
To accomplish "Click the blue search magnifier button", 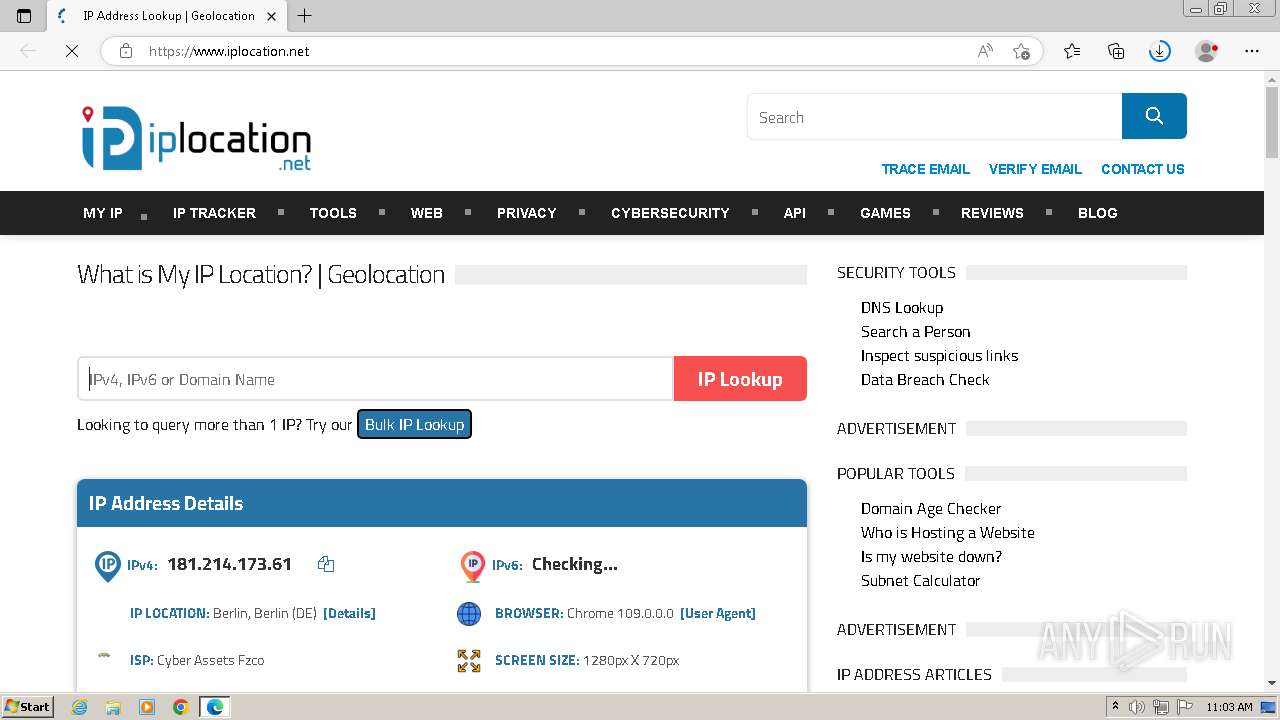I will pyautogui.click(x=1154, y=116).
